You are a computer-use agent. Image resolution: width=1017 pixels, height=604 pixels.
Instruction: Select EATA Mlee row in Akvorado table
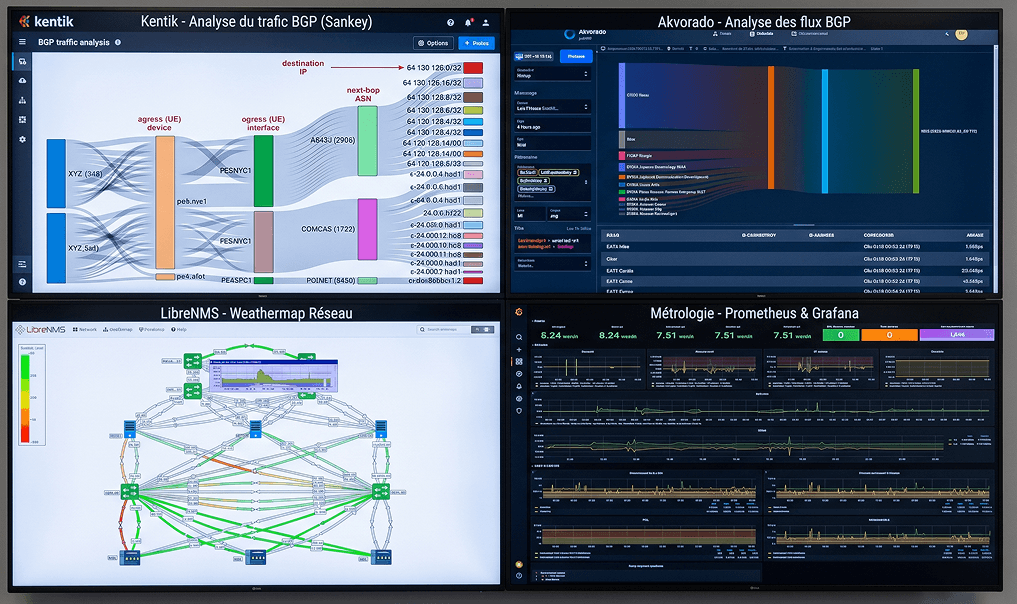click(x=795, y=247)
